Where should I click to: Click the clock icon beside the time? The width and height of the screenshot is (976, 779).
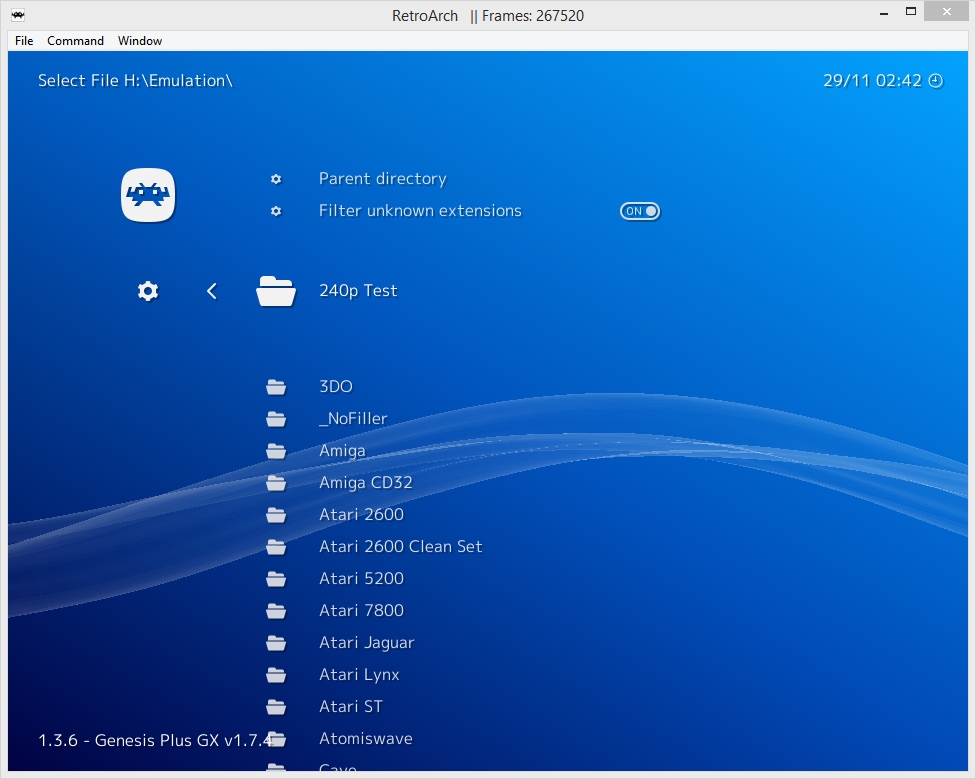pyautogui.click(x=936, y=81)
